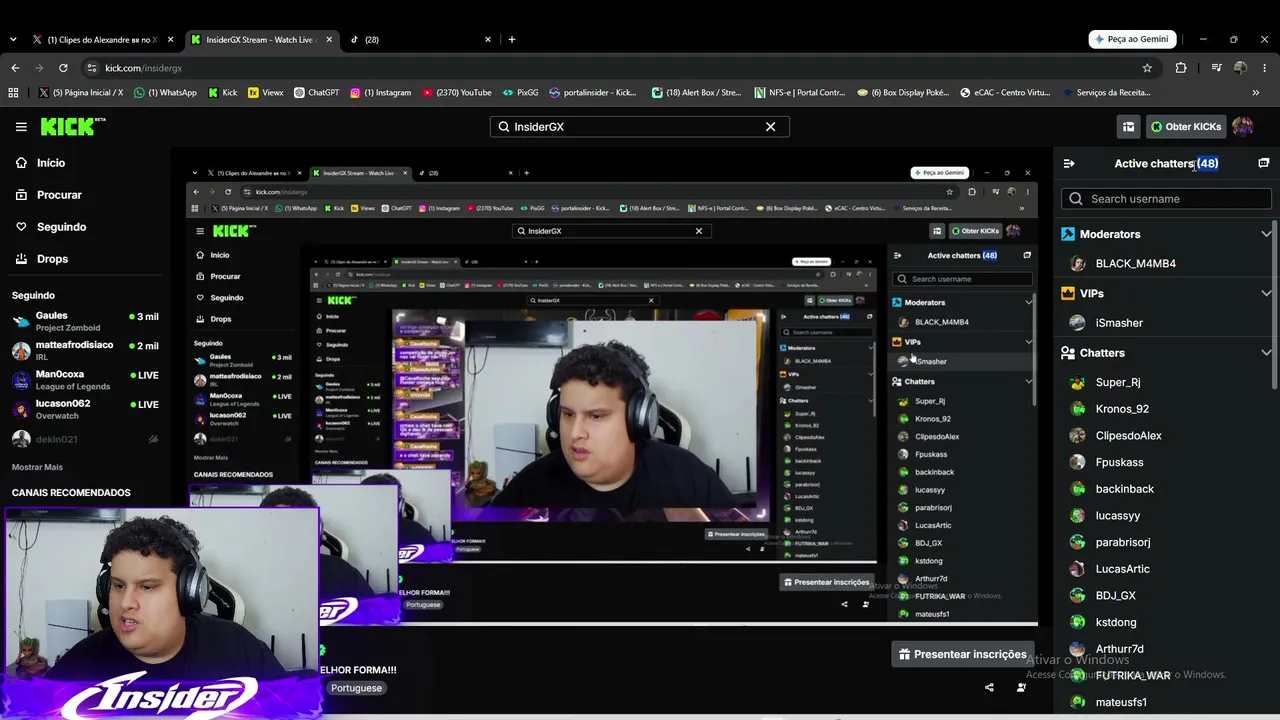Switch to the TikTok (28) tab
Screen dimensions: 1280x720
pyautogui.click(x=420, y=40)
